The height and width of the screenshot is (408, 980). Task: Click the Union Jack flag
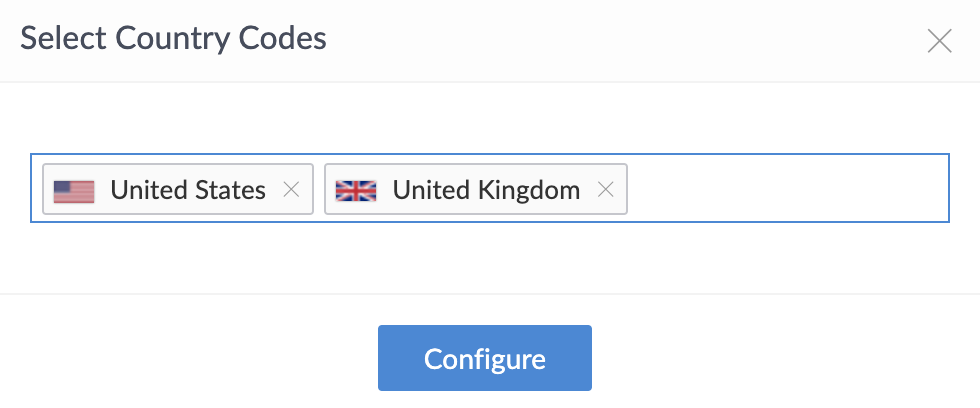[356, 190]
